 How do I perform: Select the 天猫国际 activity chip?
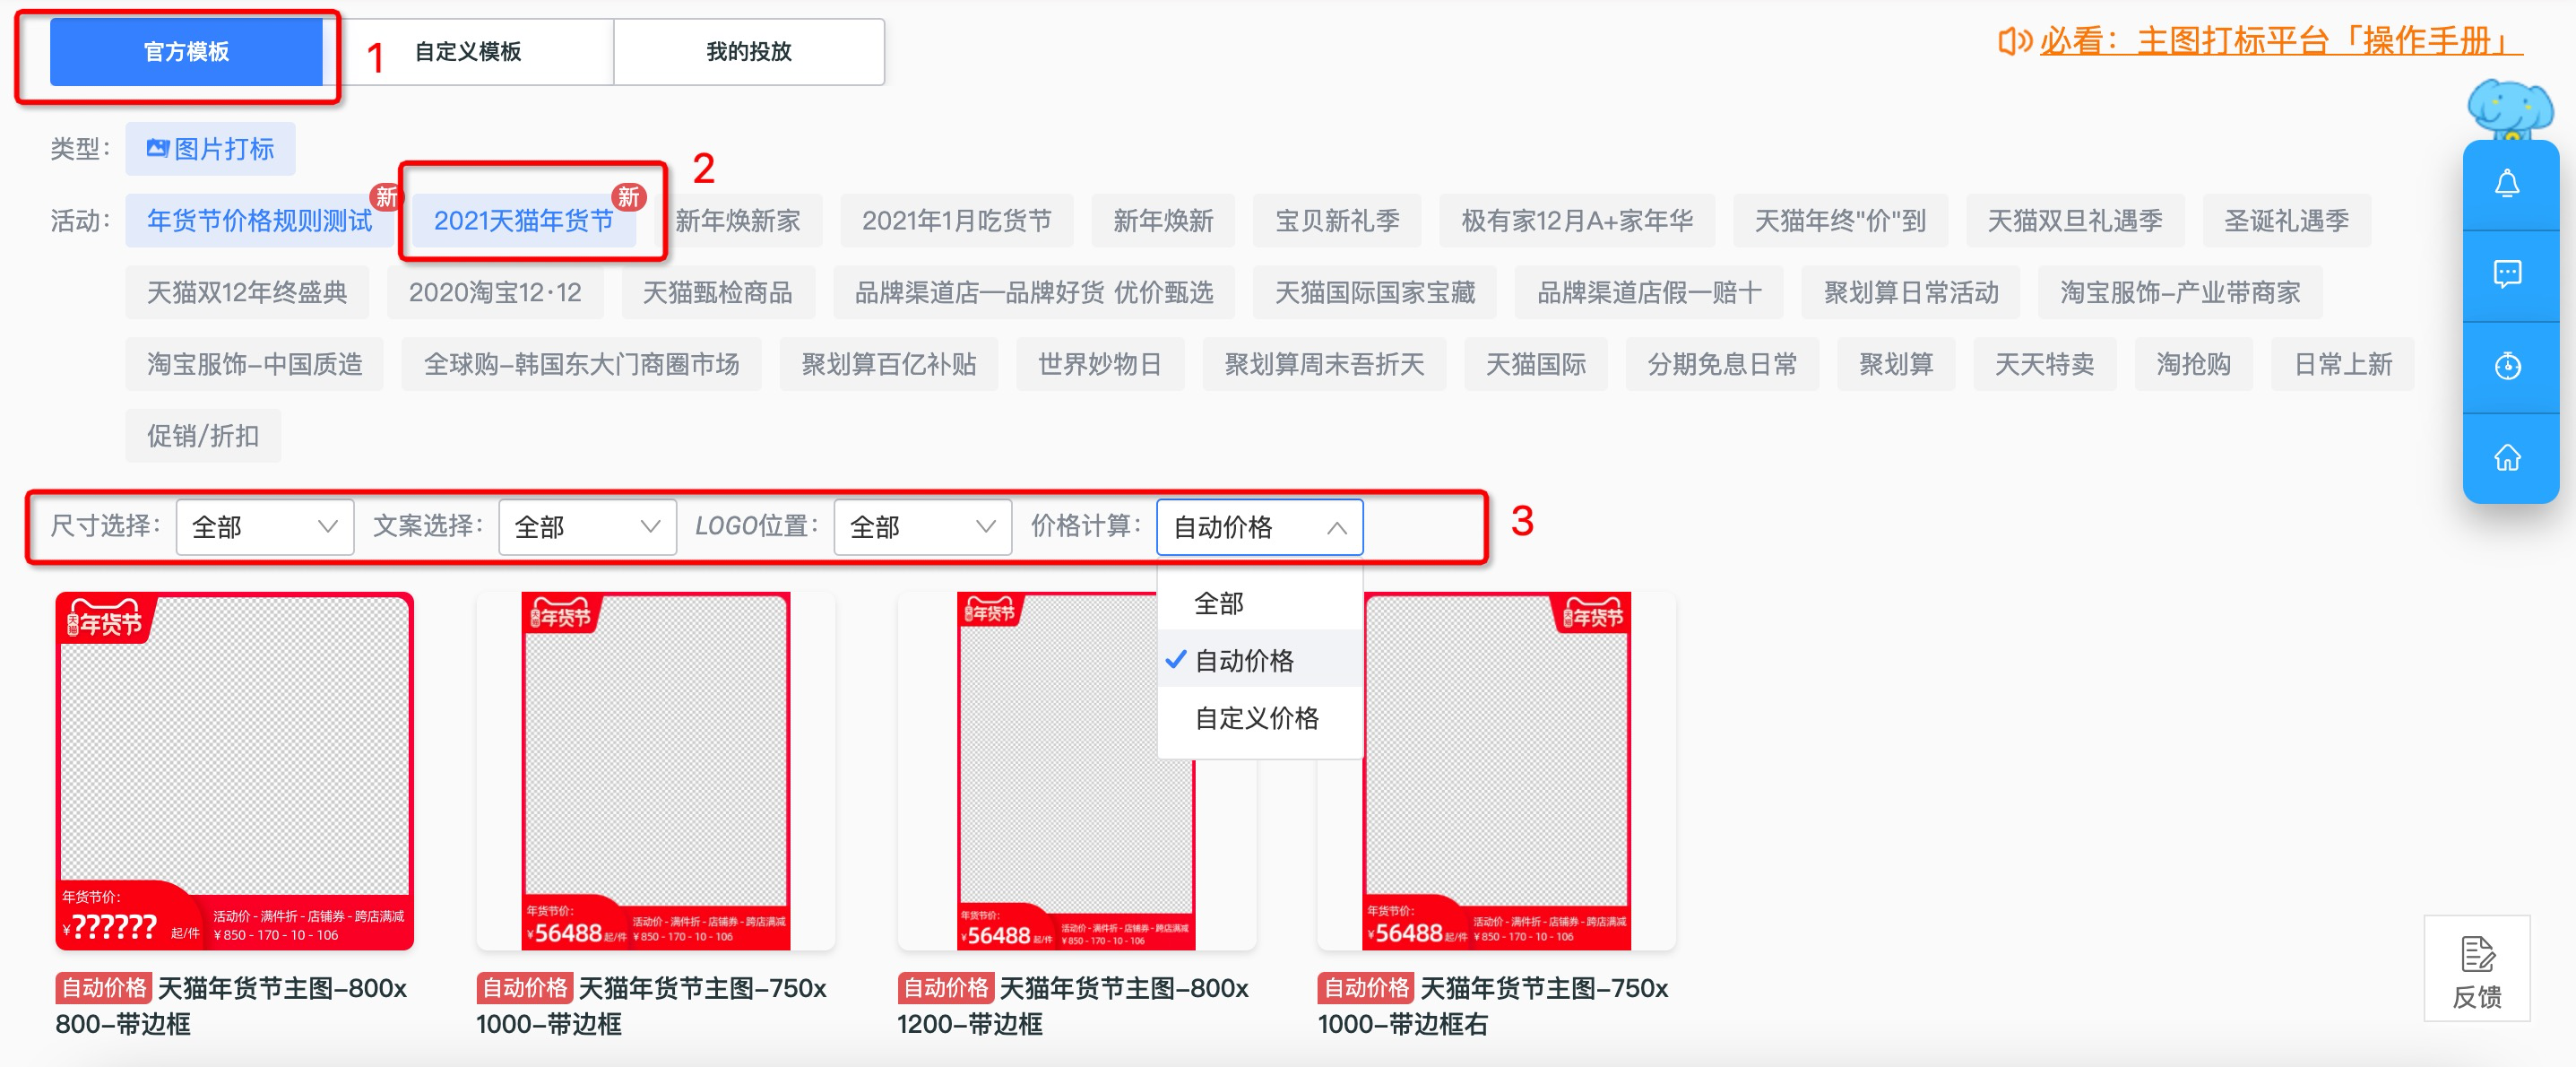click(1535, 365)
